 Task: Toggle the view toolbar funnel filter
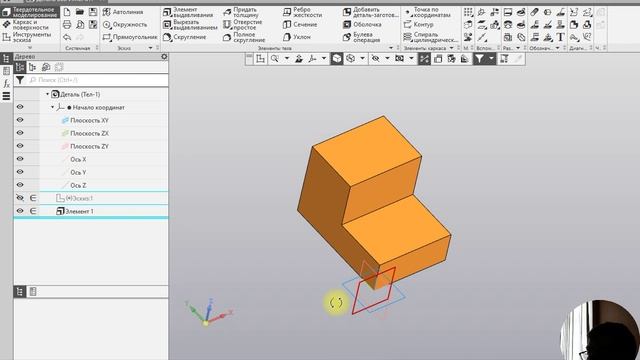(479, 59)
